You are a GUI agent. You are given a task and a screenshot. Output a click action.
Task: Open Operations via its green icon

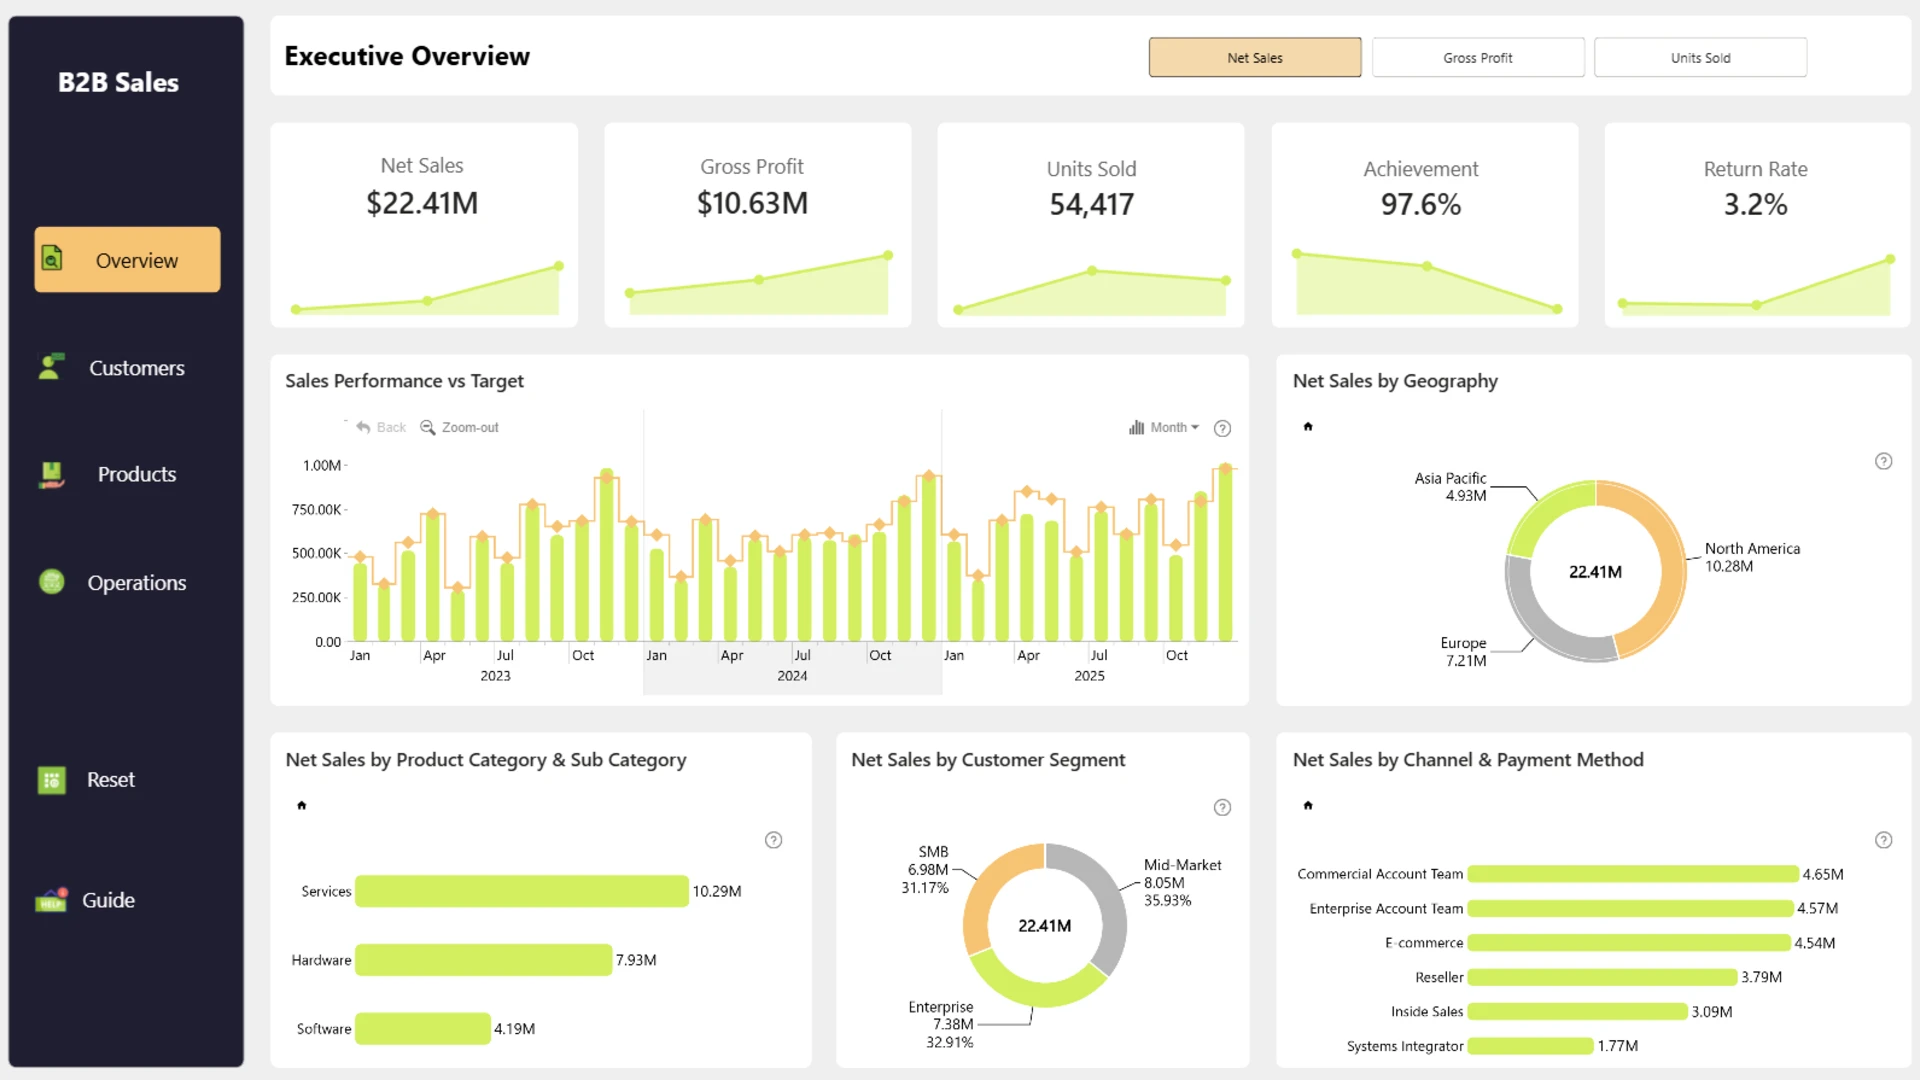click(51, 581)
